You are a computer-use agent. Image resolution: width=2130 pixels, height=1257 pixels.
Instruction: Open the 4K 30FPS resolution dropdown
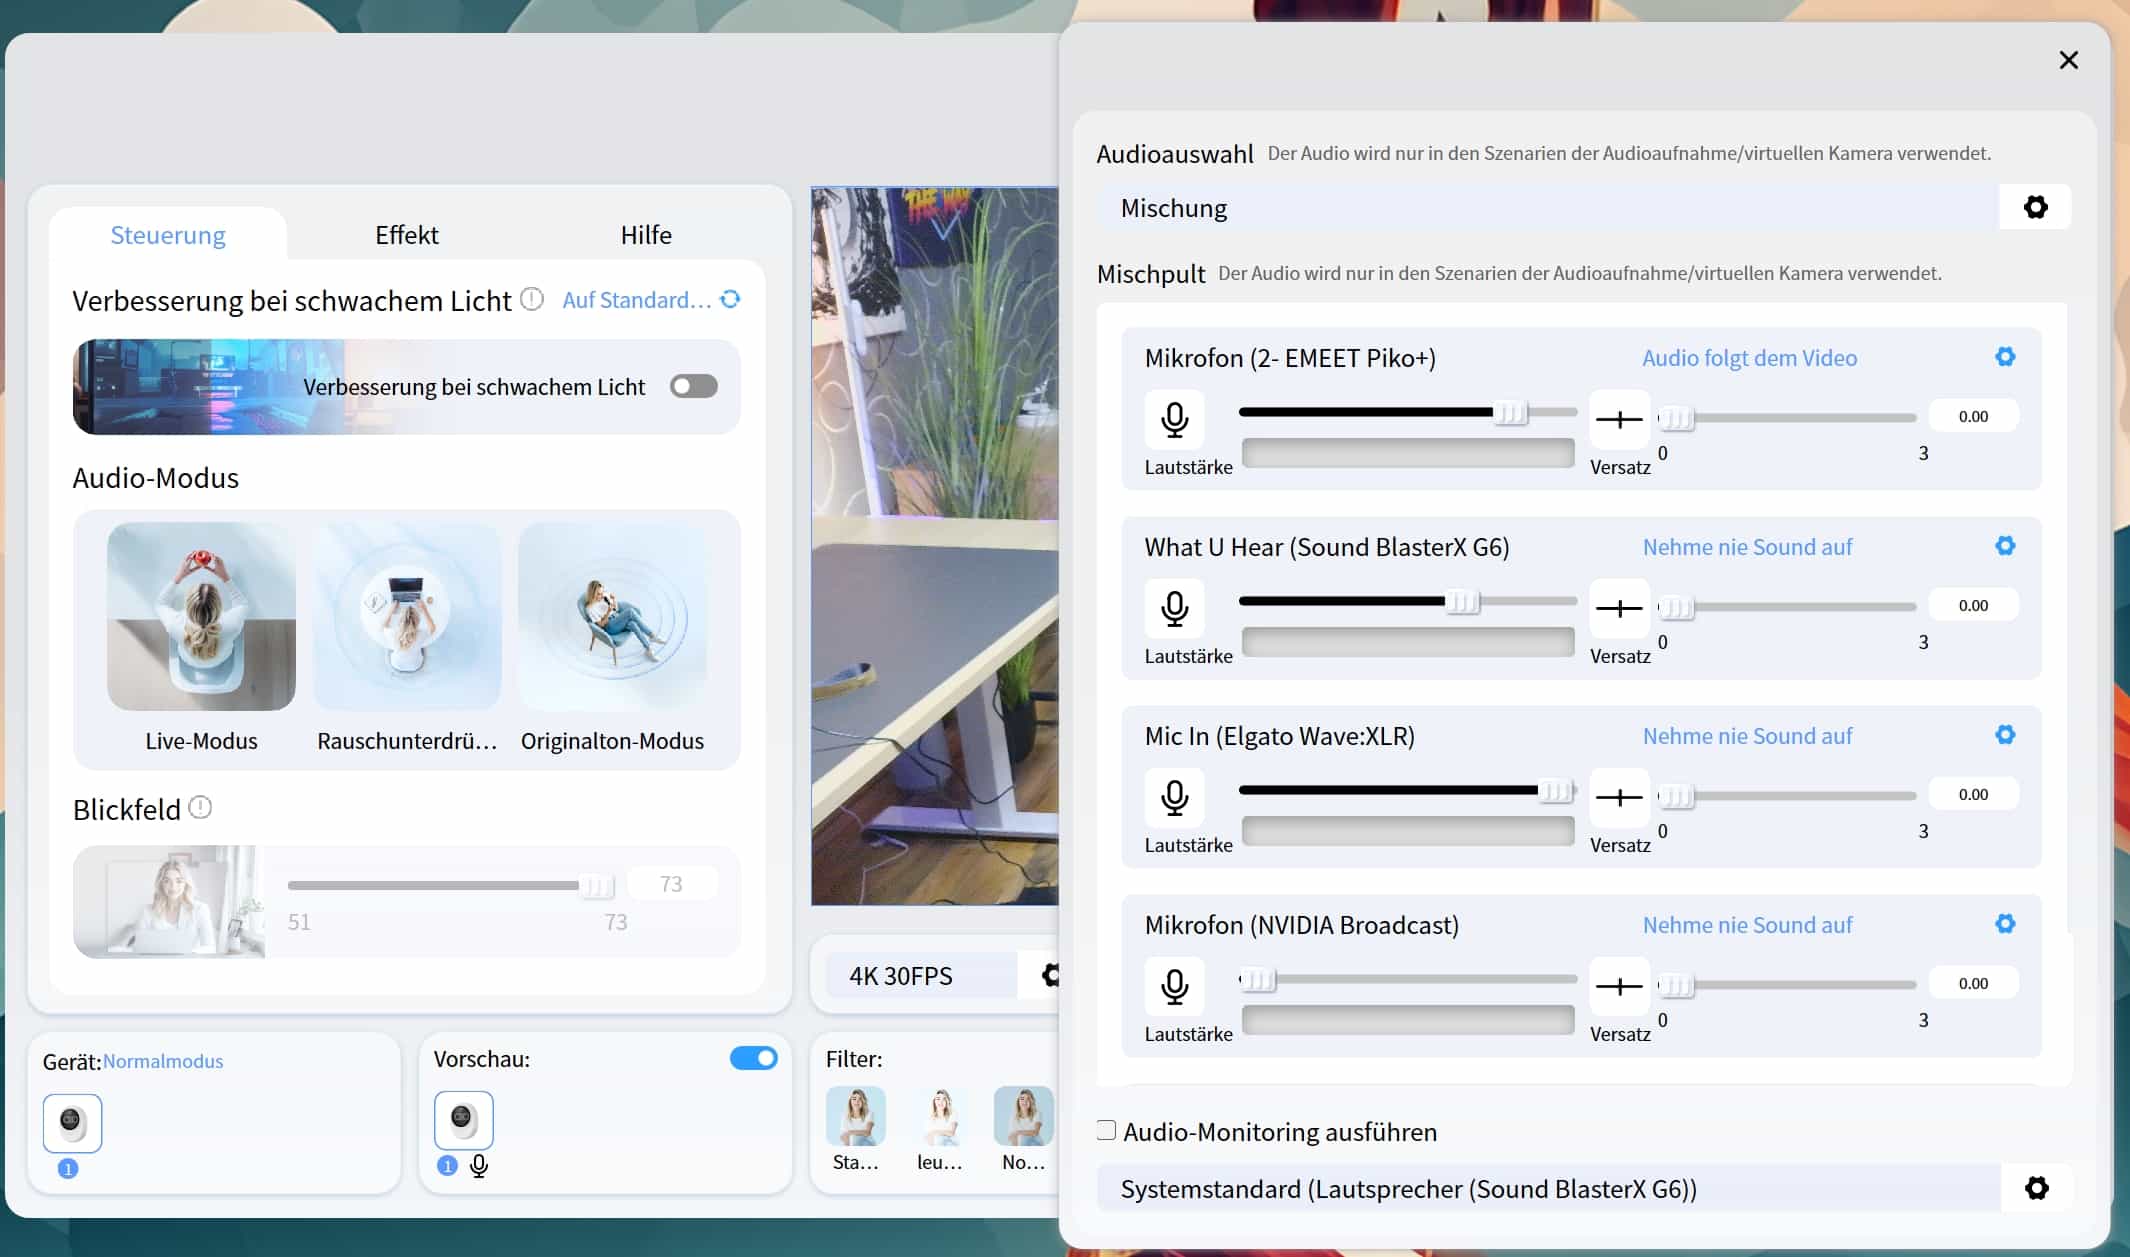pos(920,976)
